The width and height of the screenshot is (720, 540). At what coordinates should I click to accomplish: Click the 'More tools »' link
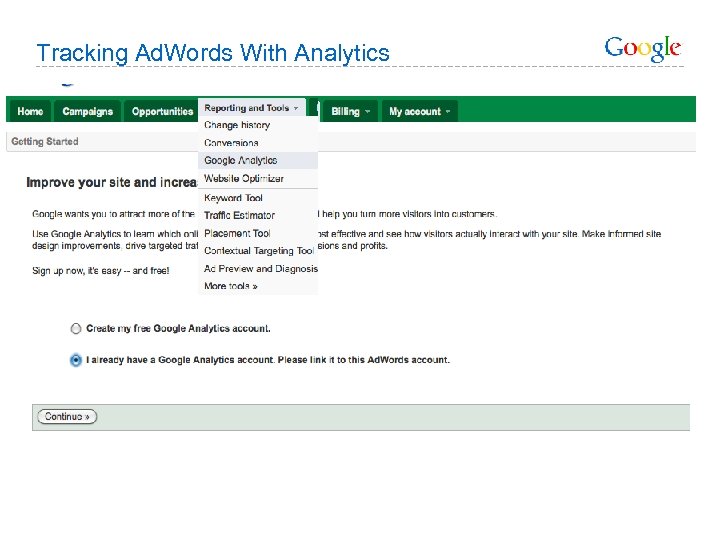click(x=231, y=286)
